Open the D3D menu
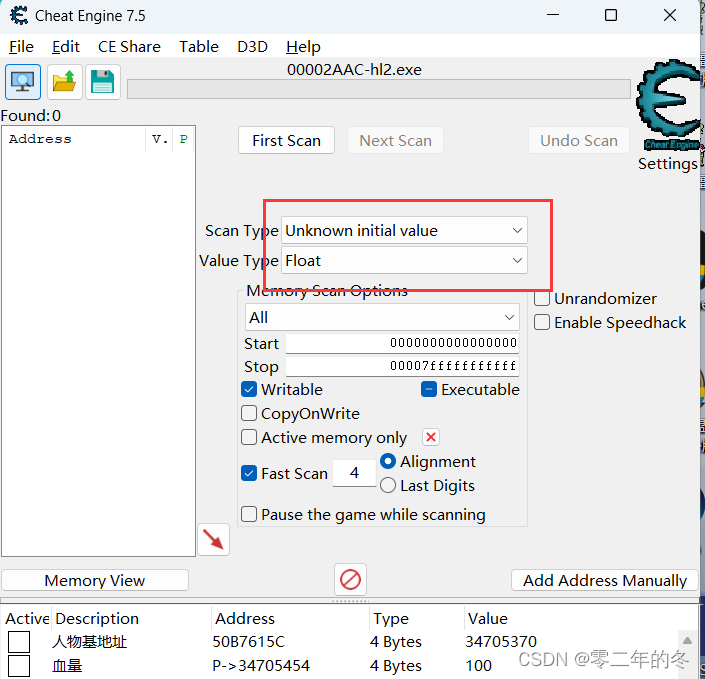The image size is (705, 679). tap(252, 47)
